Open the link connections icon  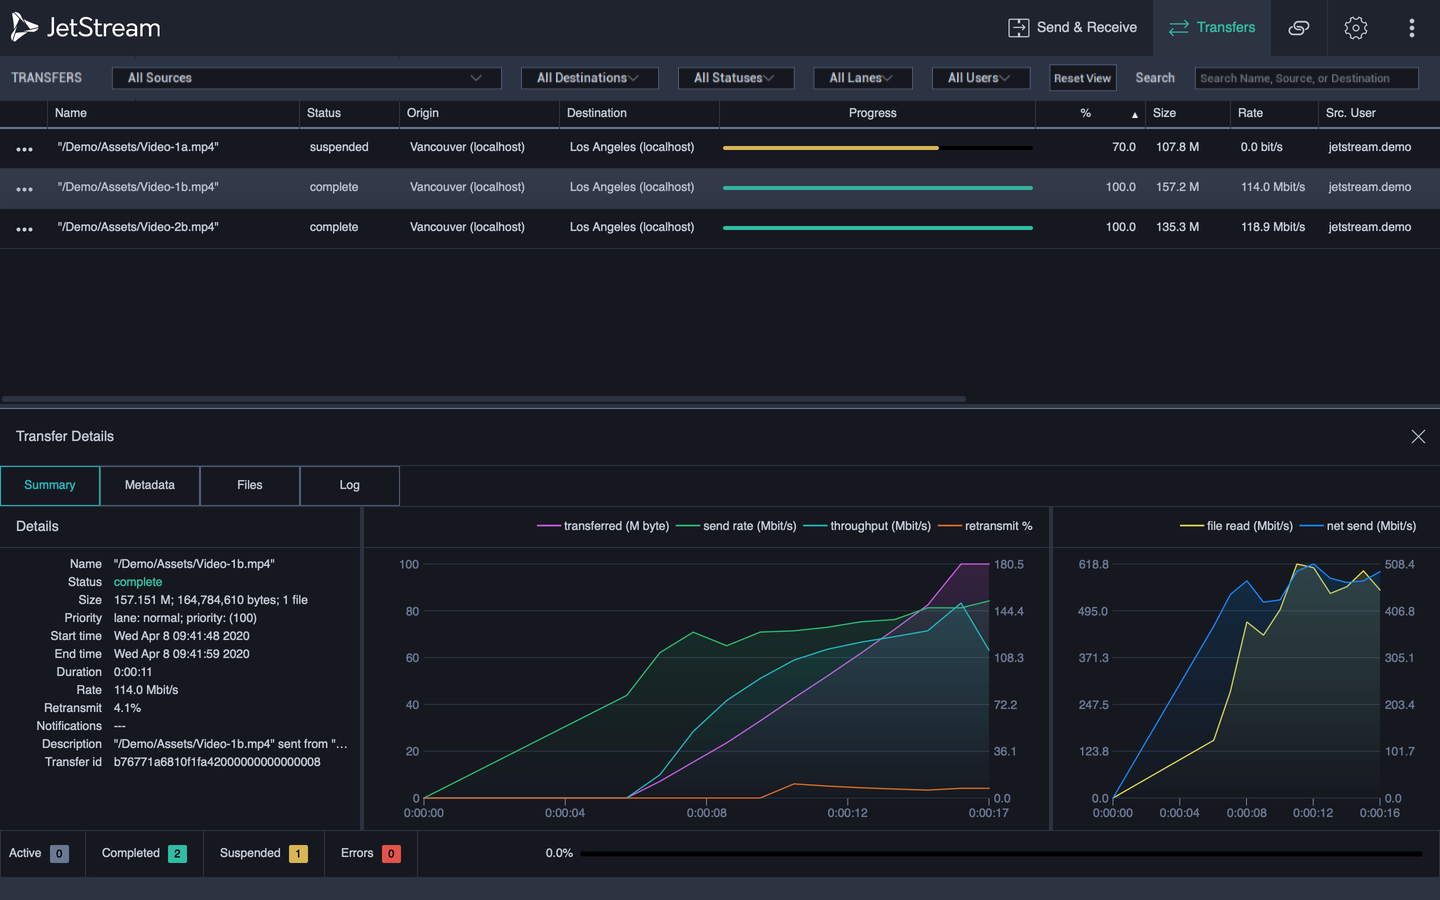click(x=1299, y=28)
